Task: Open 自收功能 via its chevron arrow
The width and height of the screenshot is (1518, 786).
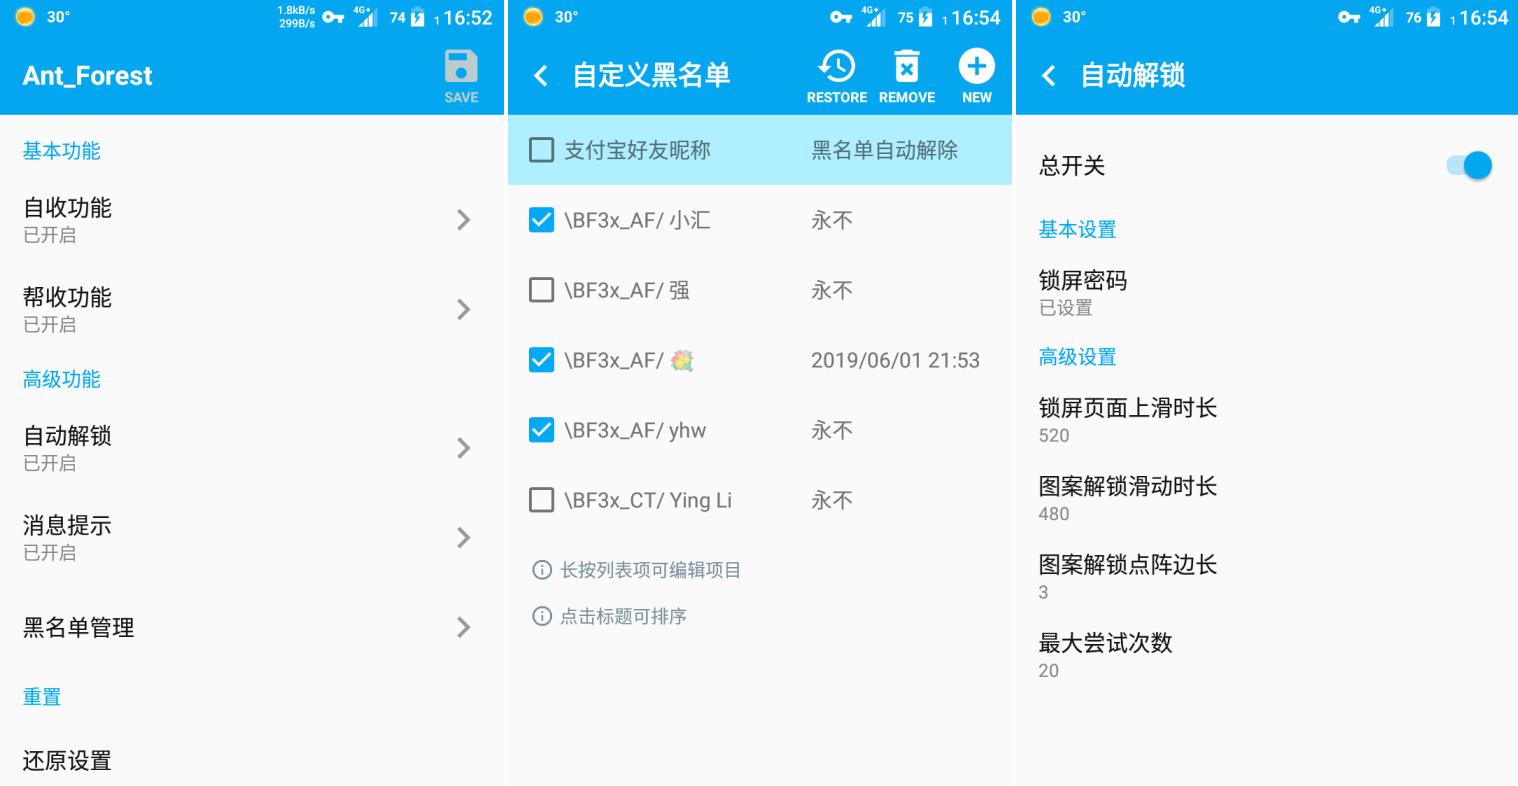Action: tap(463, 220)
